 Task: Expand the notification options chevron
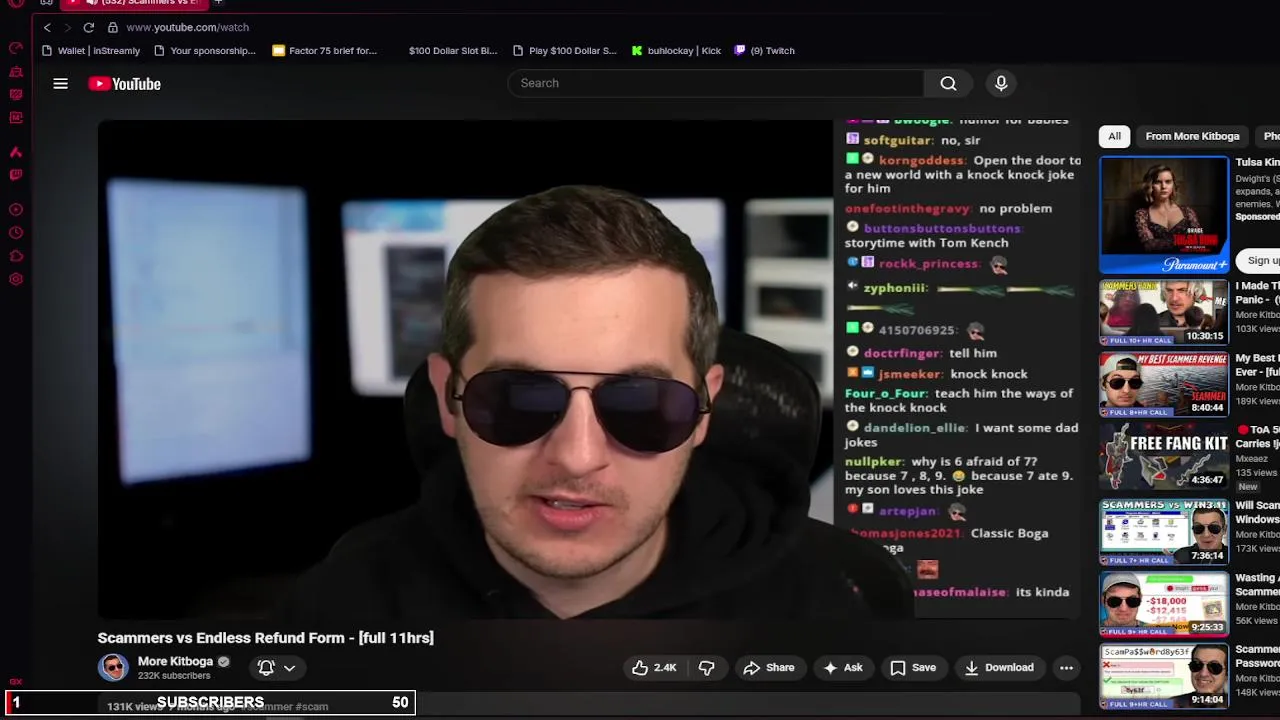click(289, 667)
